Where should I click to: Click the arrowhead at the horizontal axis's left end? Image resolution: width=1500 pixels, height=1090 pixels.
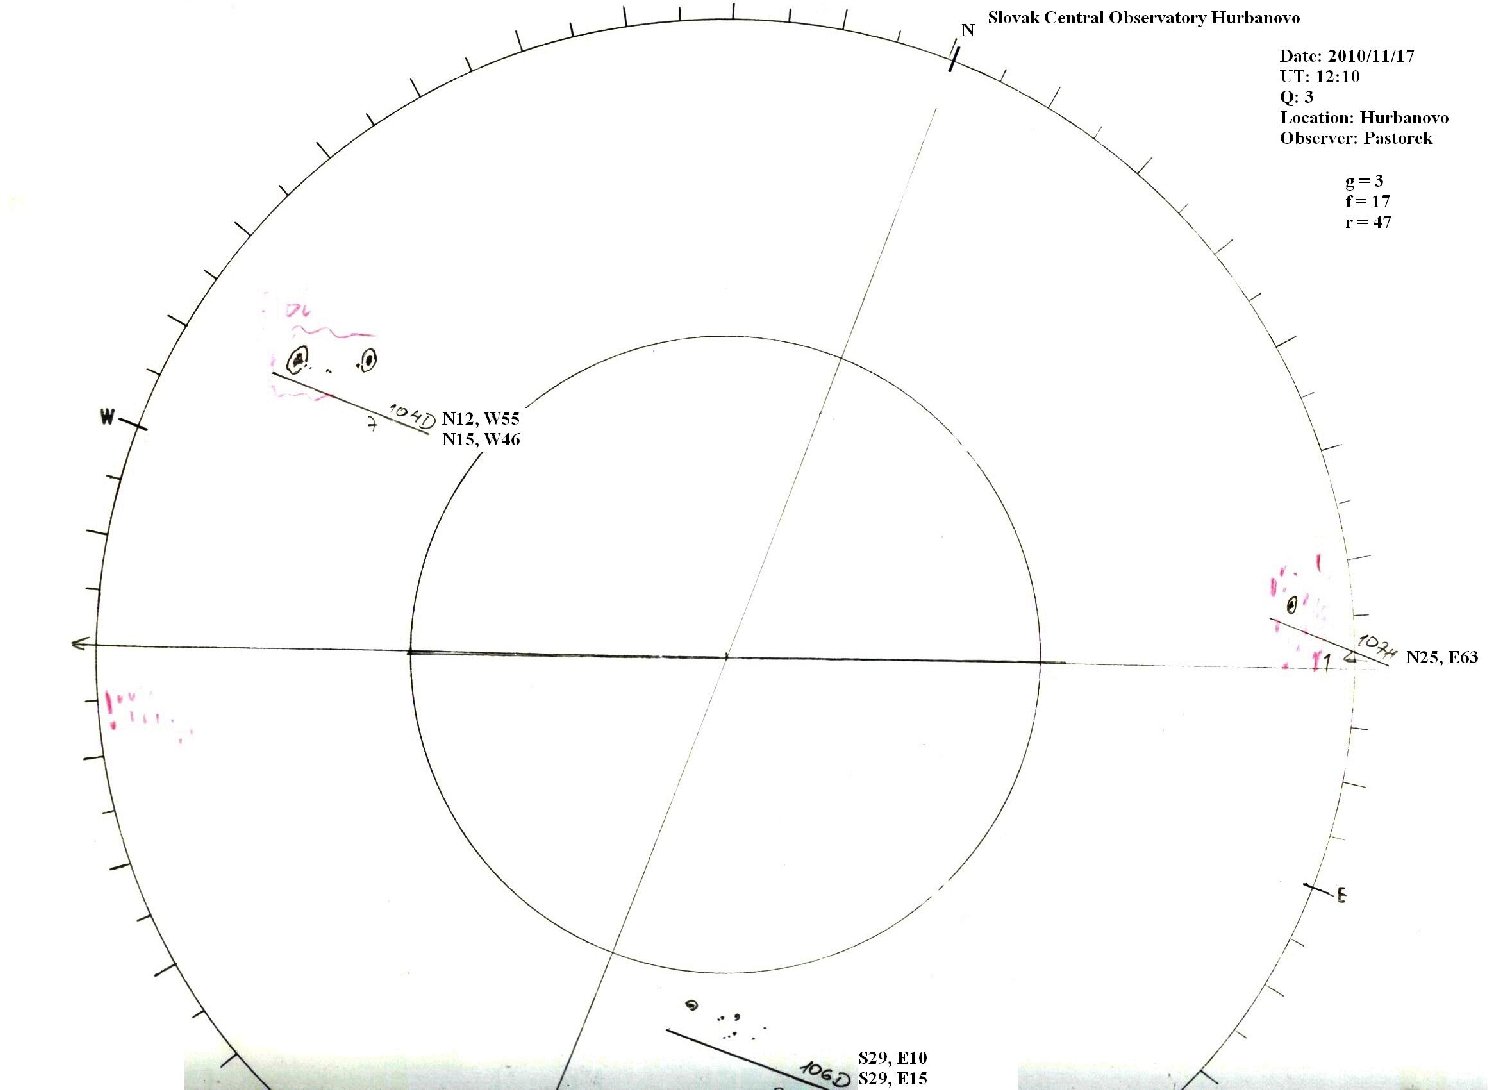78,643
